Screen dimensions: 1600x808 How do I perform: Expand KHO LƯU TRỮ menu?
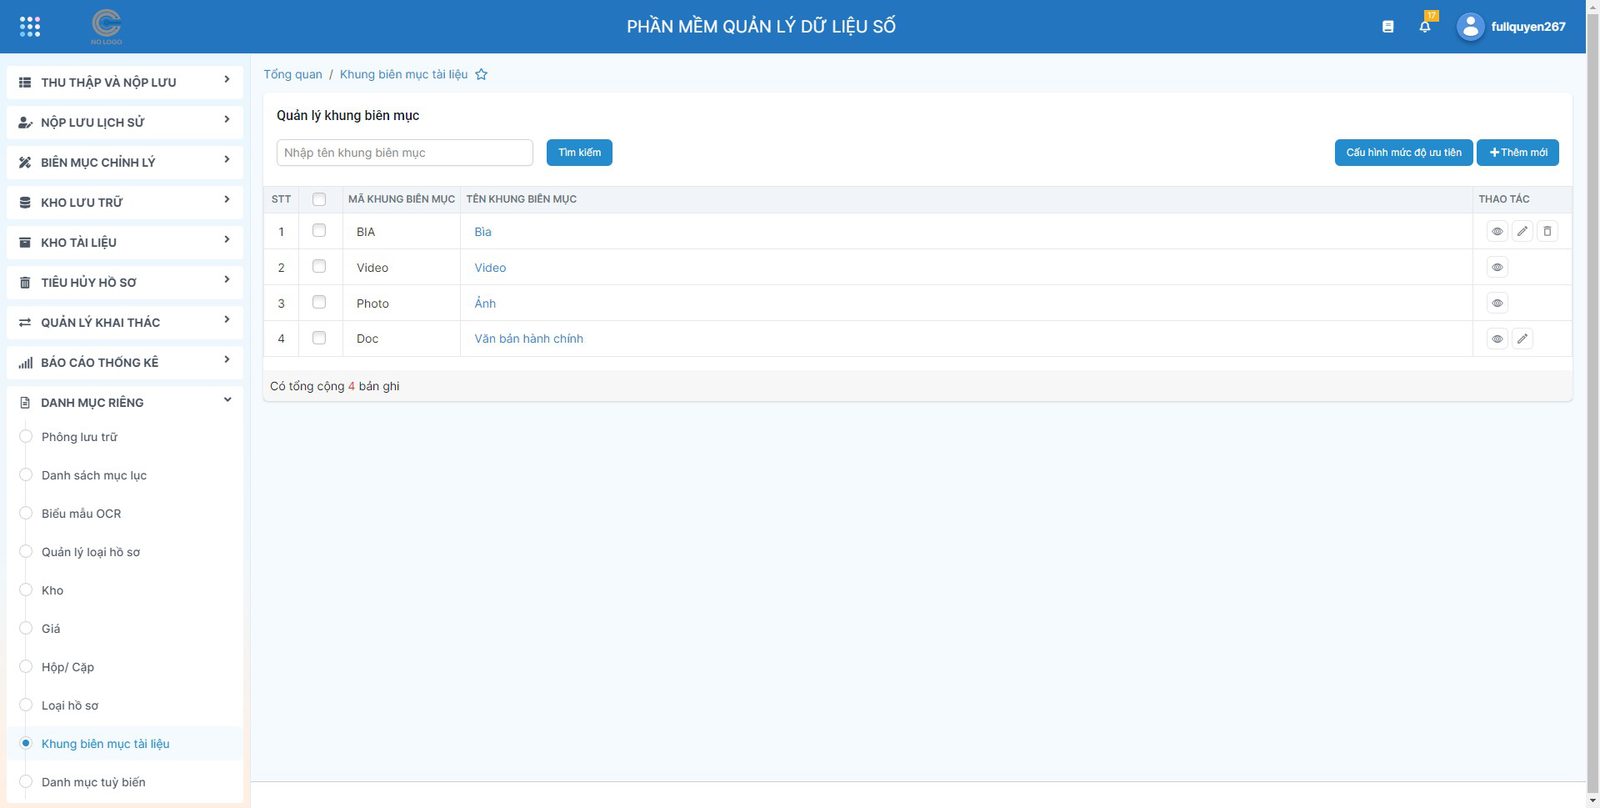[x=124, y=202]
